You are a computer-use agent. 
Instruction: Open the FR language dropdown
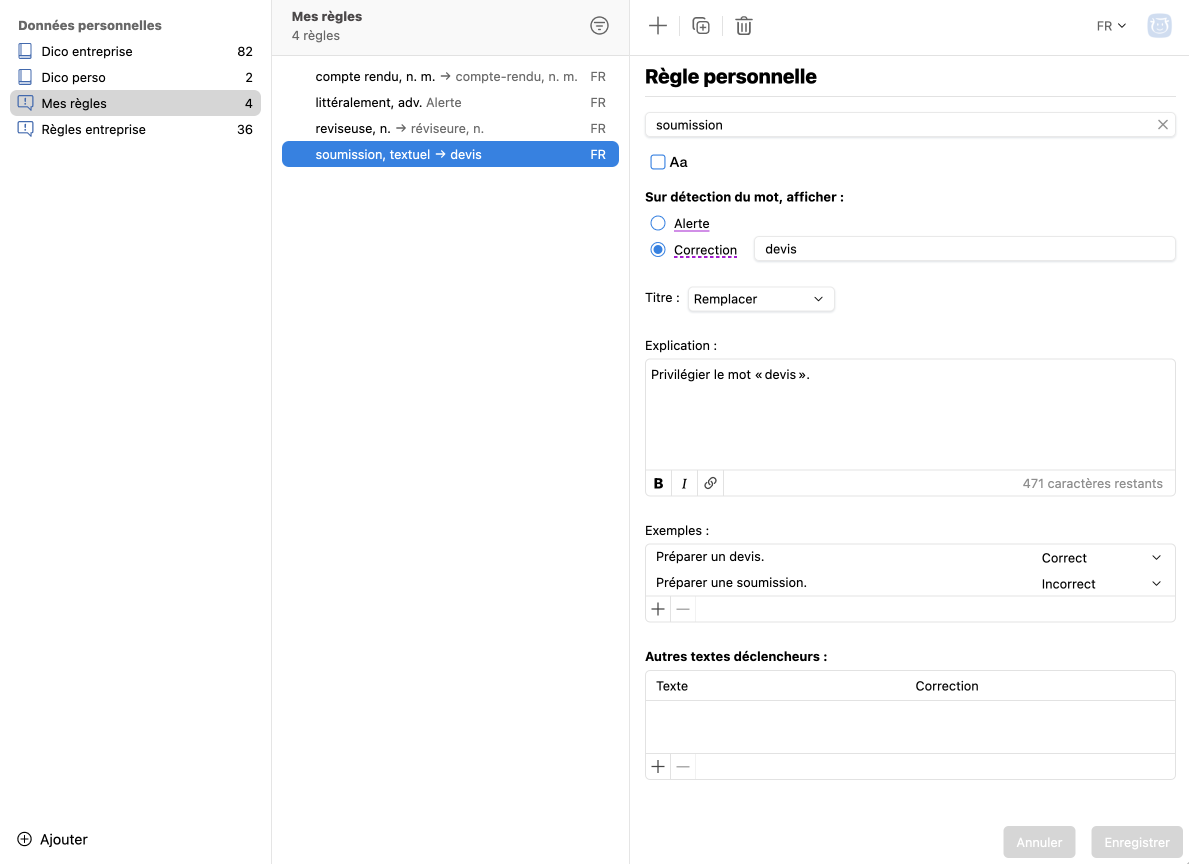pyautogui.click(x=1111, y=26)
